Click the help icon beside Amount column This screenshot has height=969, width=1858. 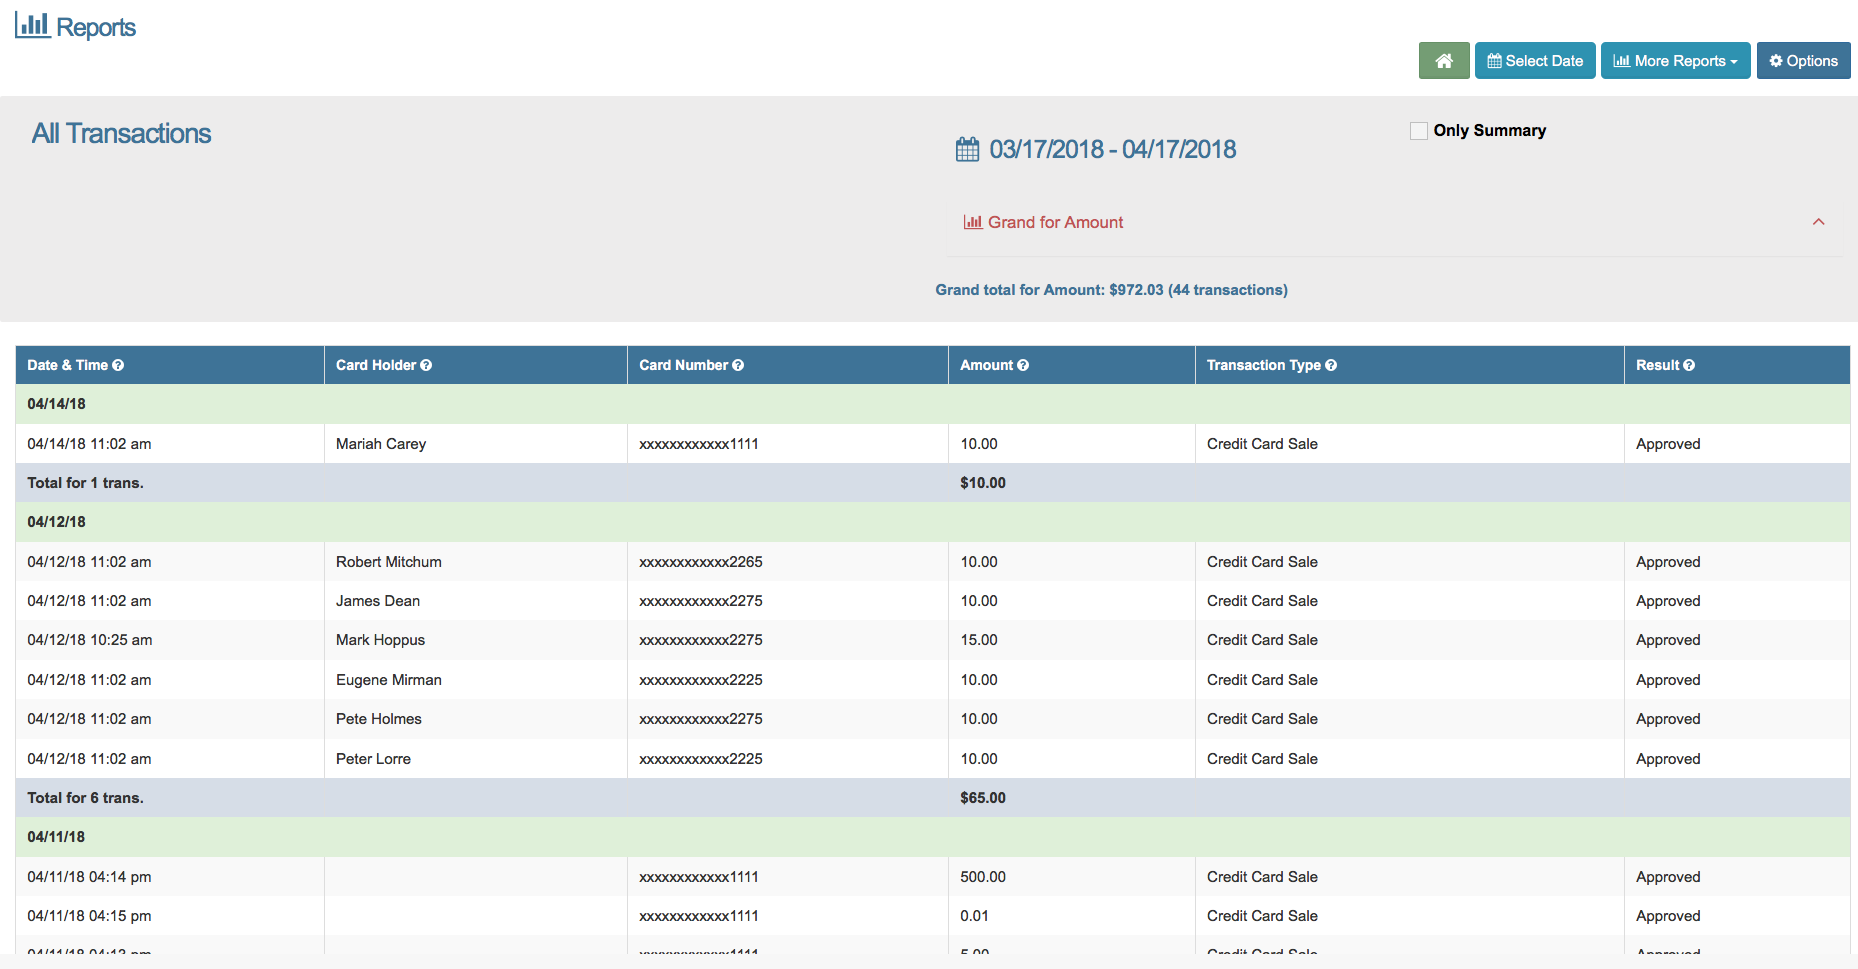[1023, 365]
